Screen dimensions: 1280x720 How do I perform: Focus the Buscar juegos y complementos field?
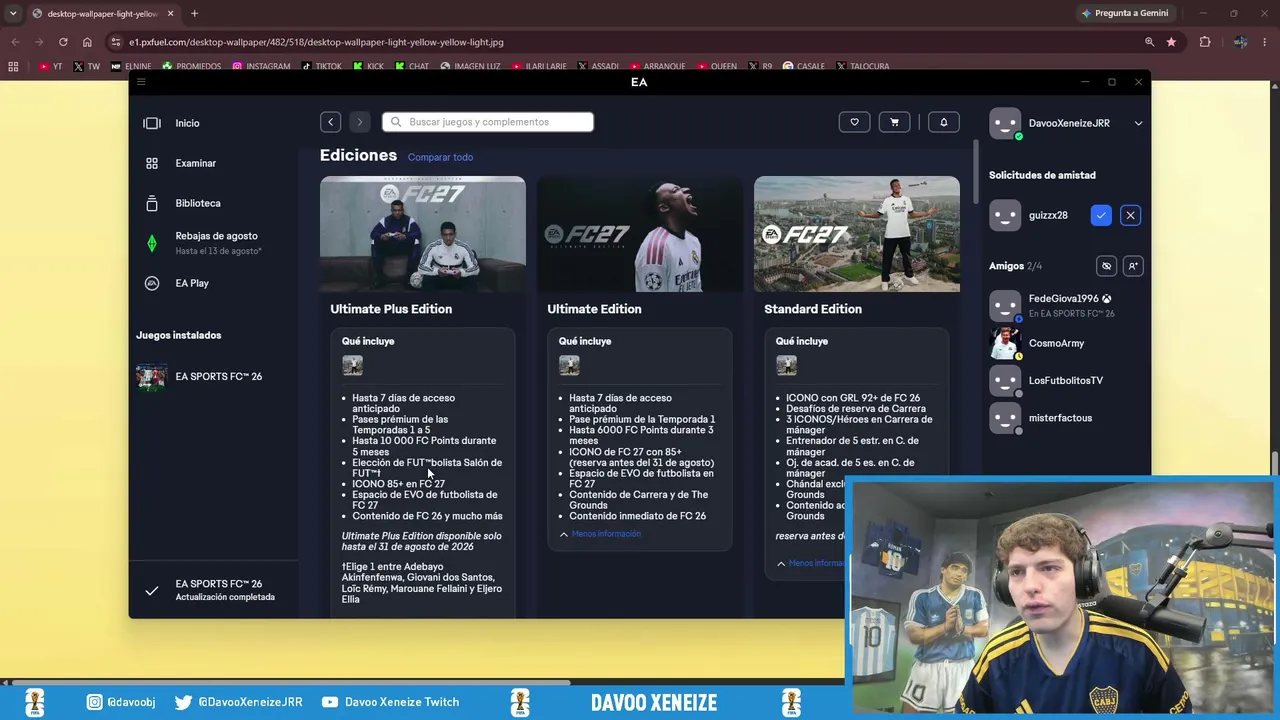coord(488,122)
